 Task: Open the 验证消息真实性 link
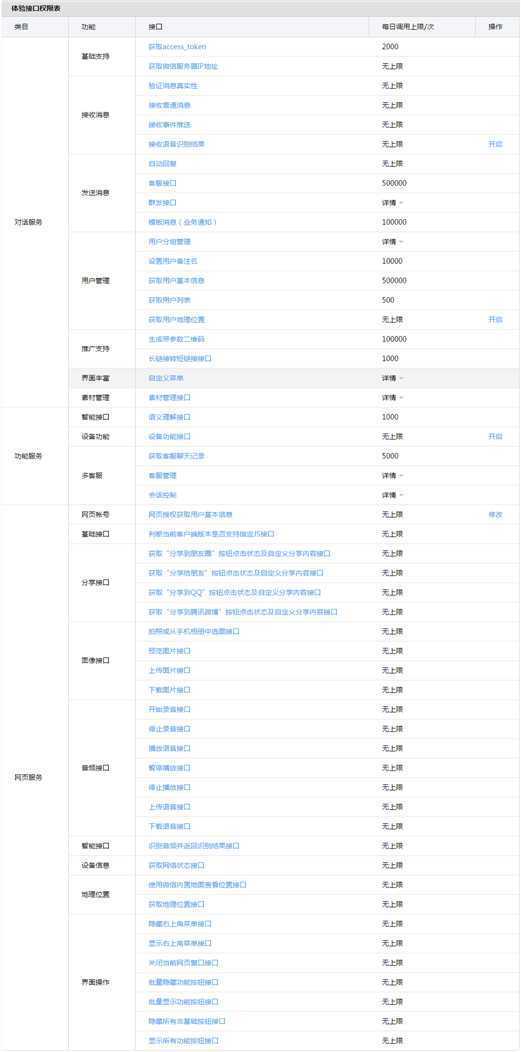[x=173, y=86]
